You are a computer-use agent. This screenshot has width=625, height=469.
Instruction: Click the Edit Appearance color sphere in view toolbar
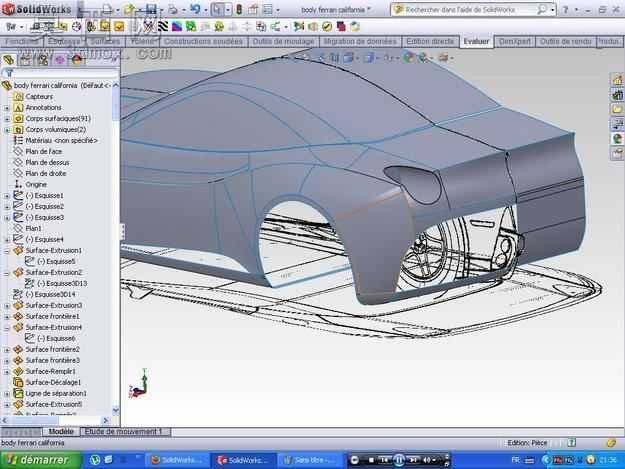[408, 57]
